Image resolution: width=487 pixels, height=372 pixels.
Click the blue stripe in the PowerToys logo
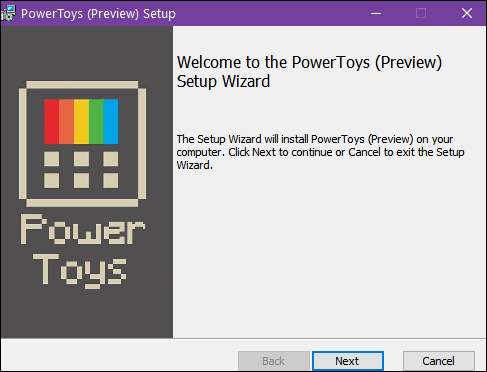111,122
